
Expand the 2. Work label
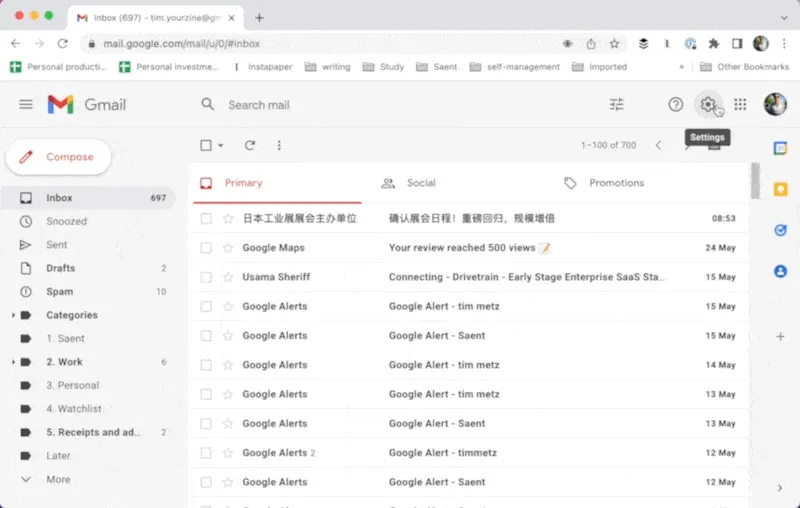click(x=13, y=362)
